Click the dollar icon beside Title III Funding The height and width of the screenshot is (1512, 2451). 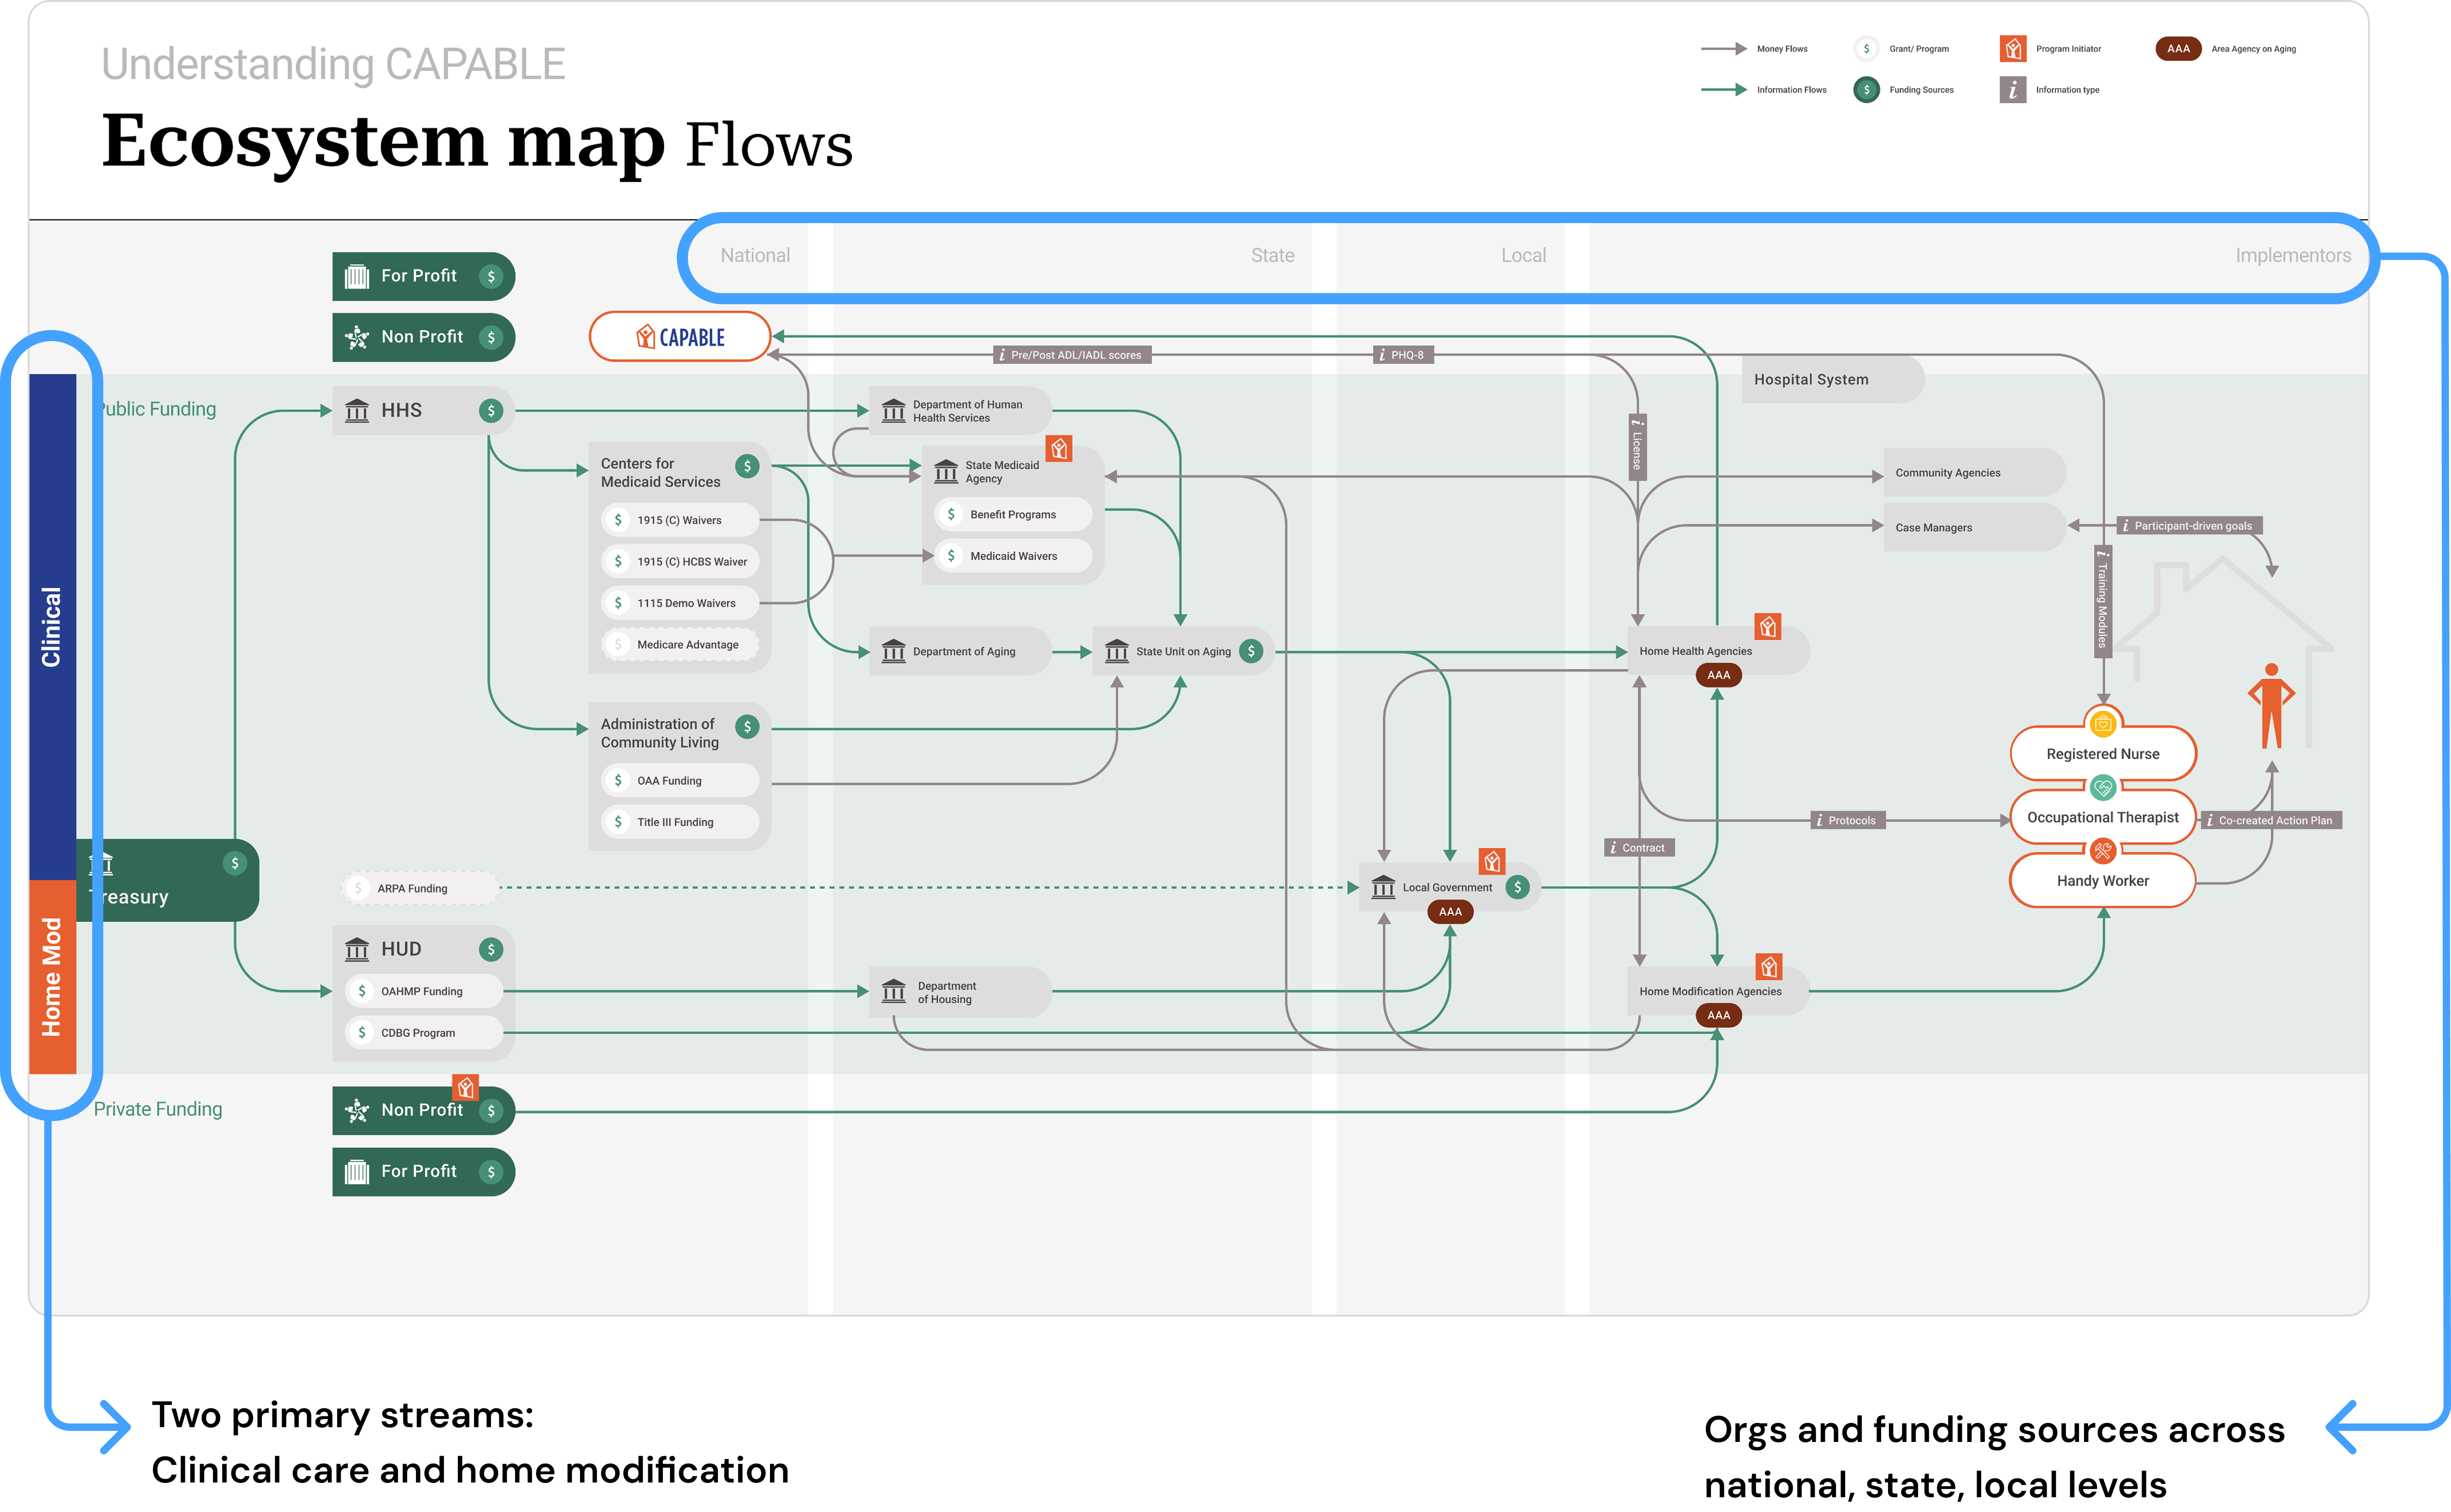(x=618, y=822)
